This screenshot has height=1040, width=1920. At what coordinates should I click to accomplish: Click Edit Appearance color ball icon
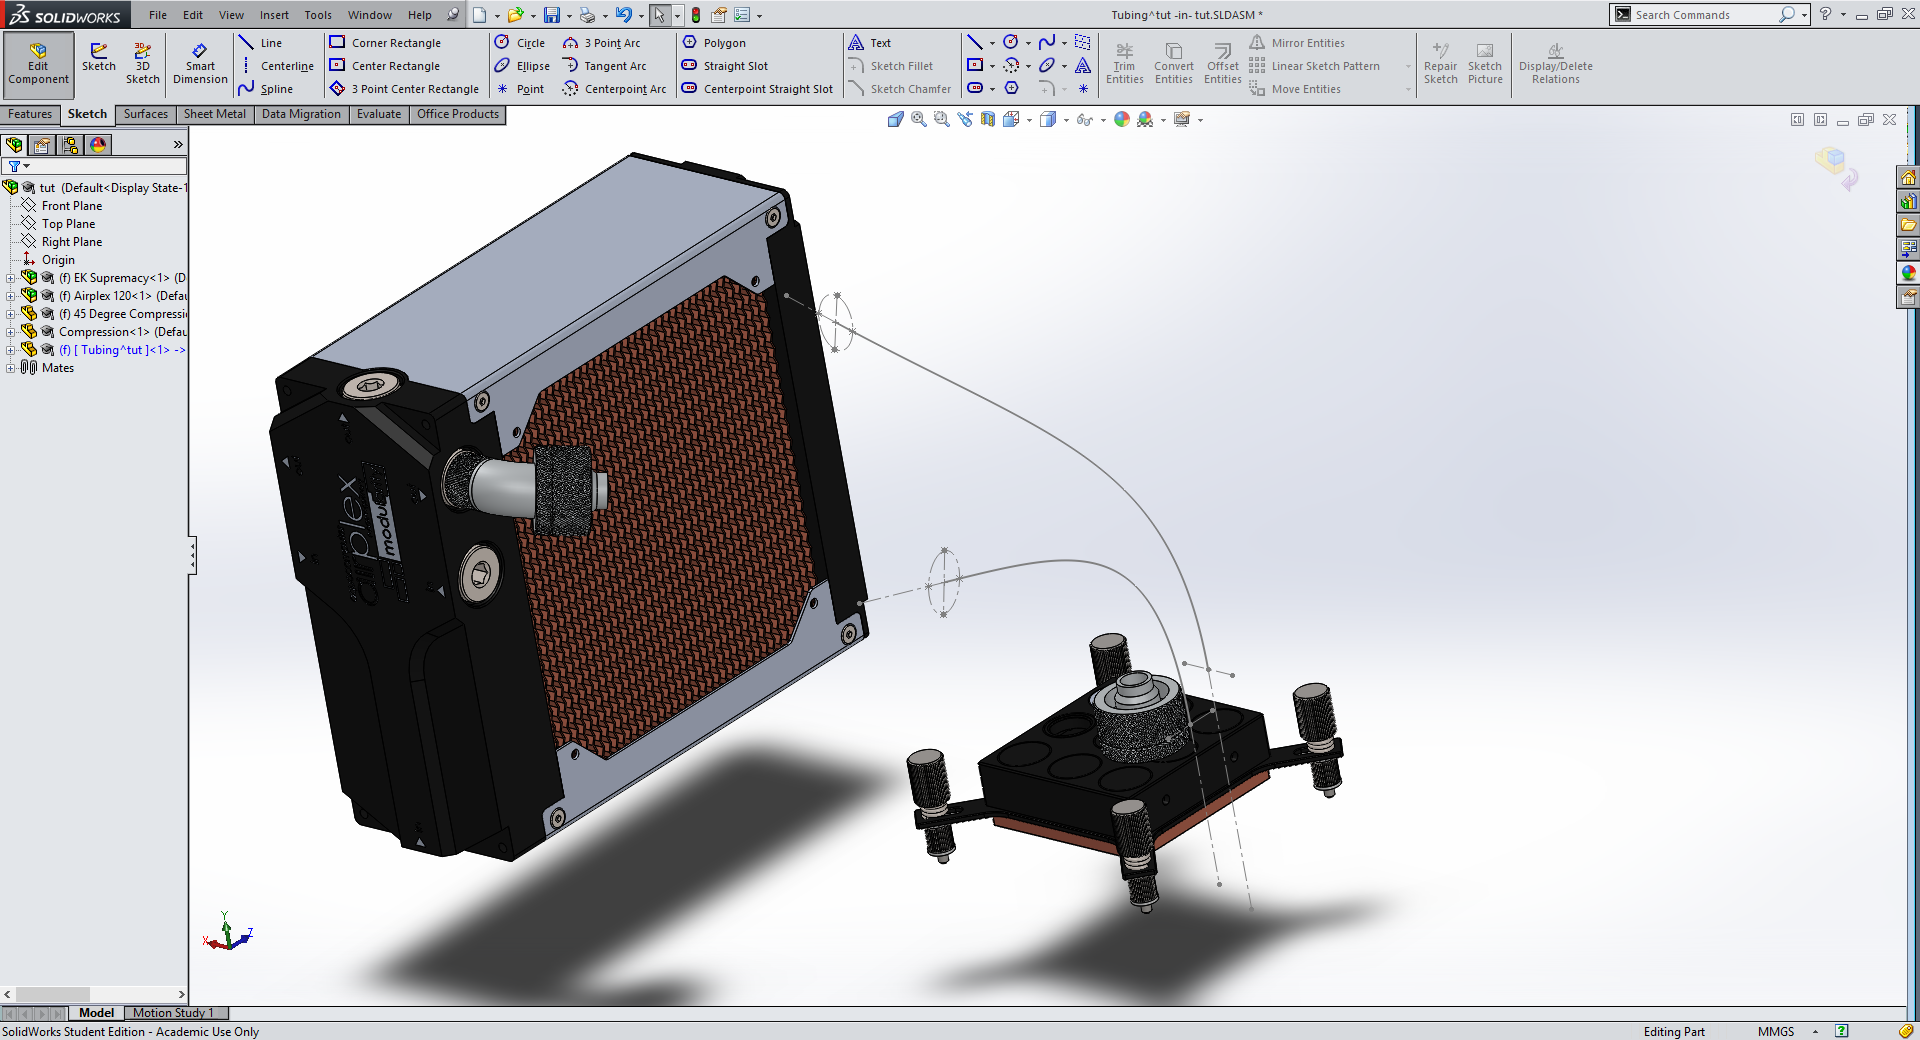[x=1122, y=120]
